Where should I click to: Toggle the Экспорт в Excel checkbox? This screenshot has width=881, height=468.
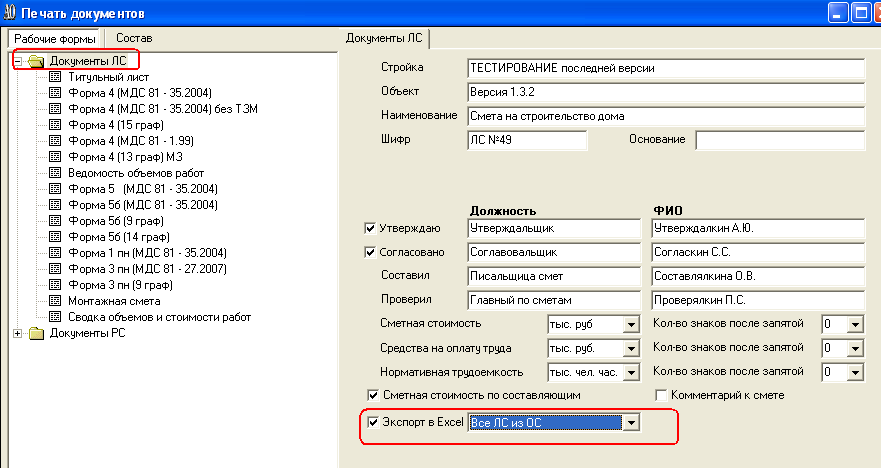click(x=373, y=422)
